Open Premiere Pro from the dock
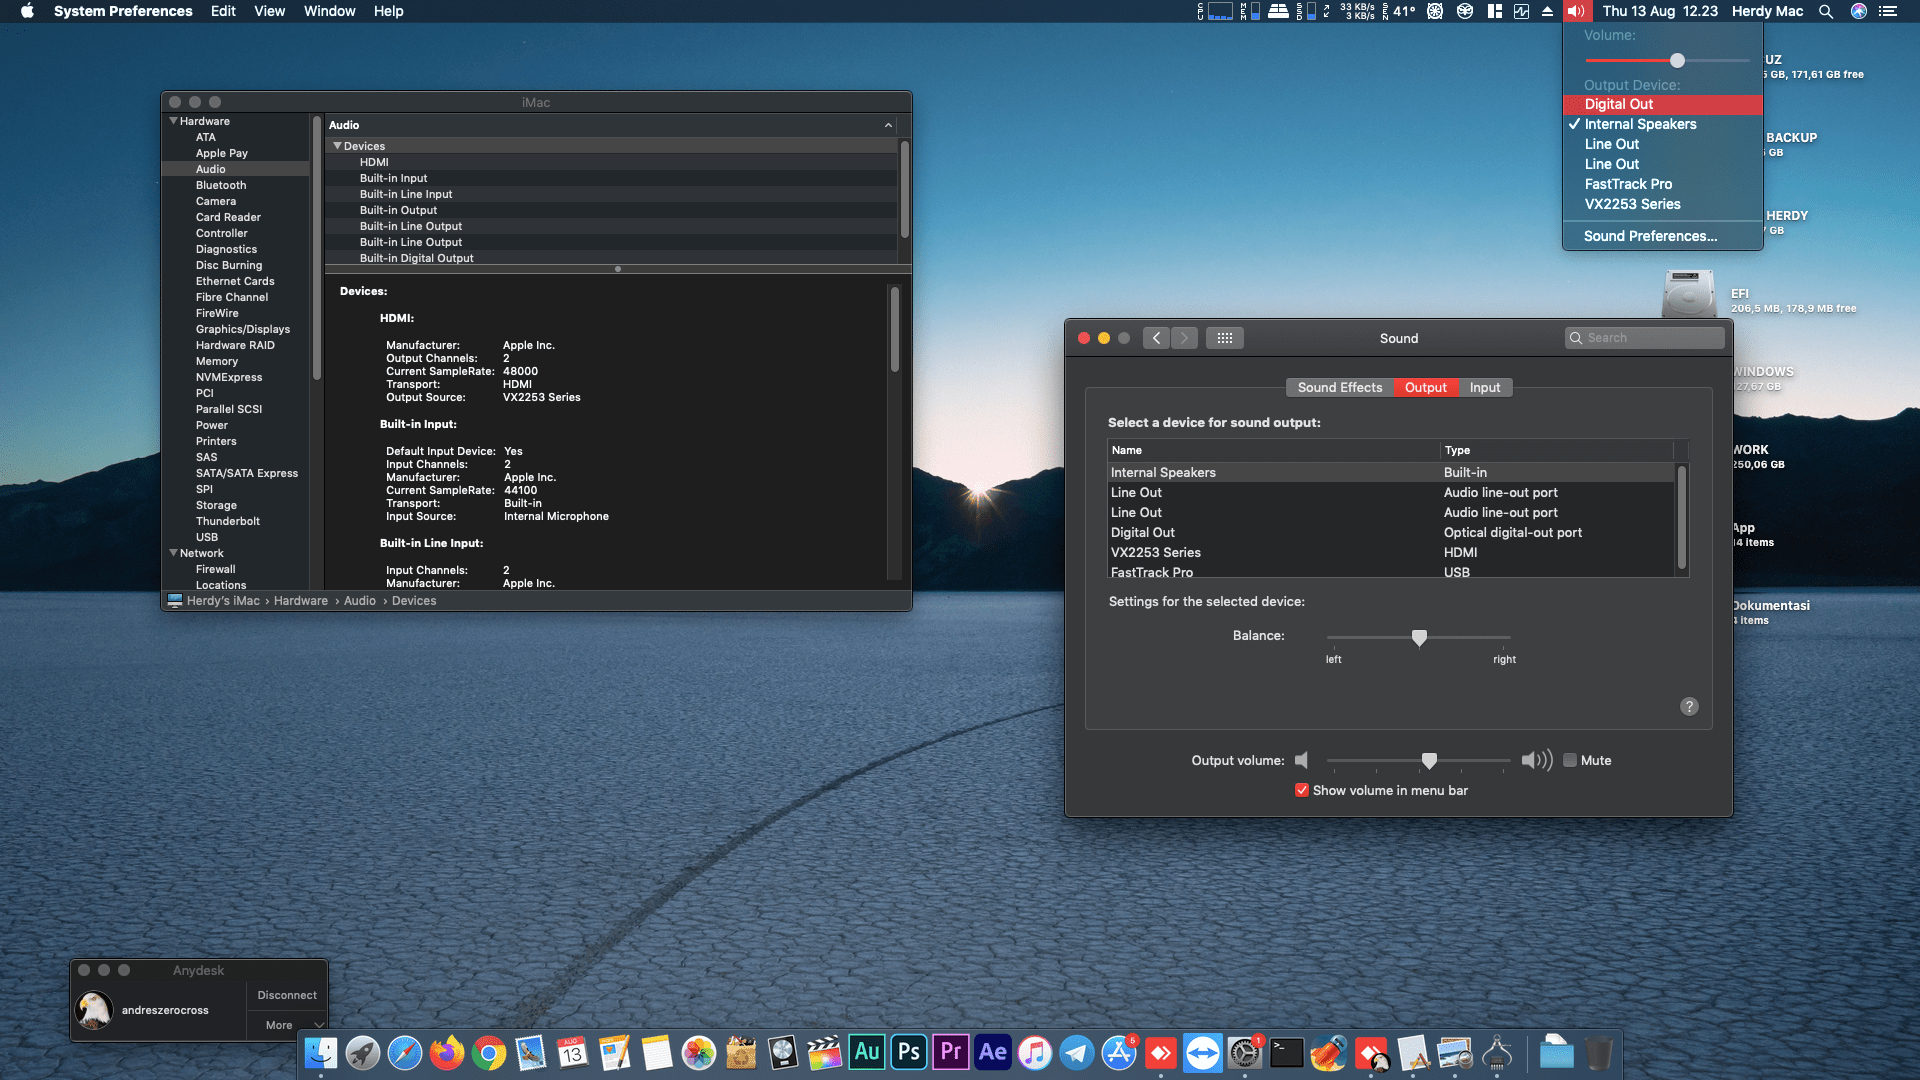Viewport: 1920px width, 1080px height. pos(951,1053)
